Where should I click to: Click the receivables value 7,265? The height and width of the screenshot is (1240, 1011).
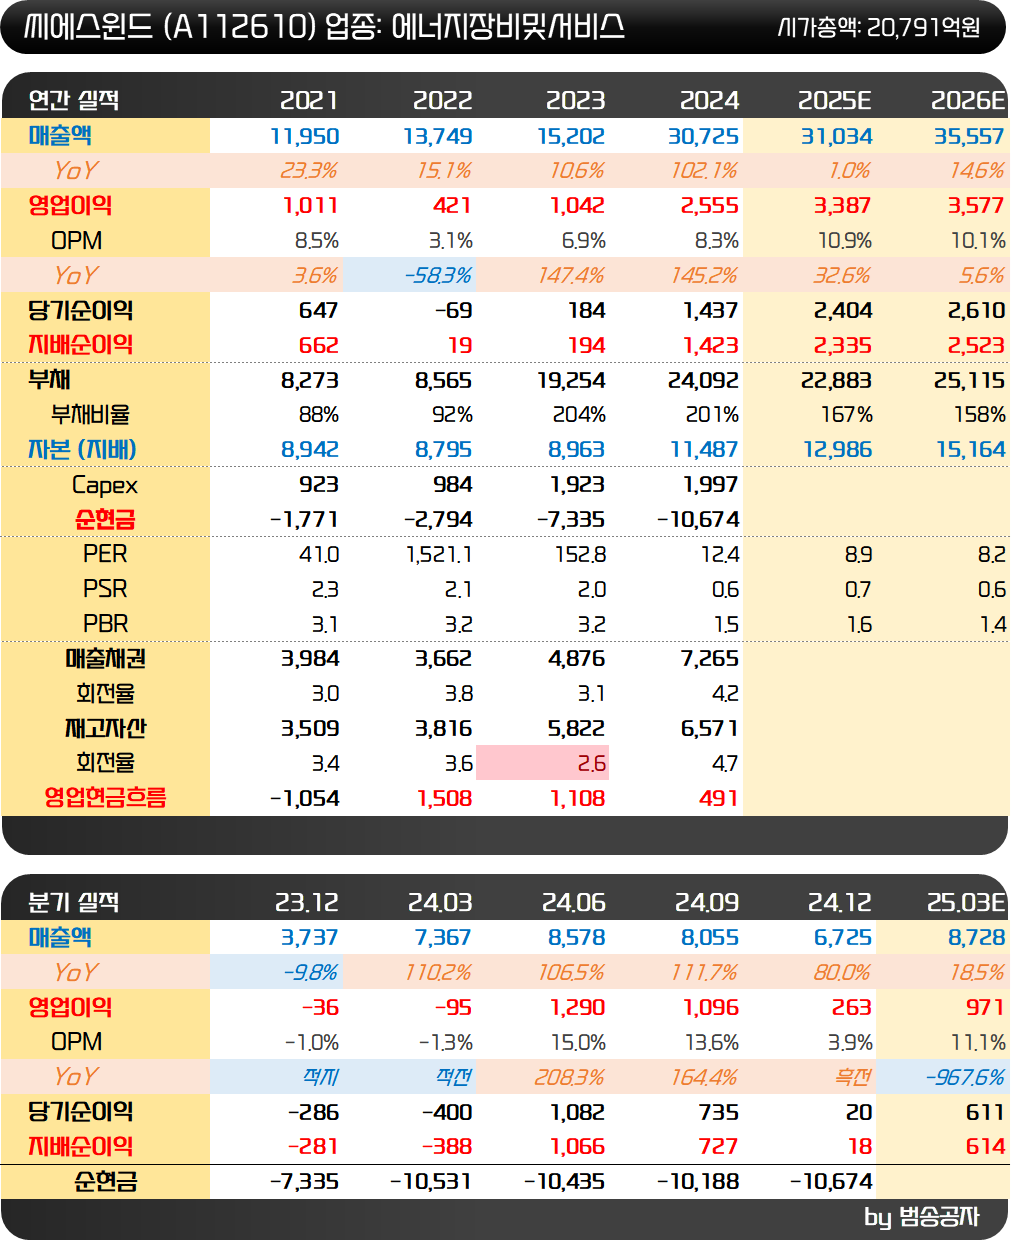tap(710, 658)
